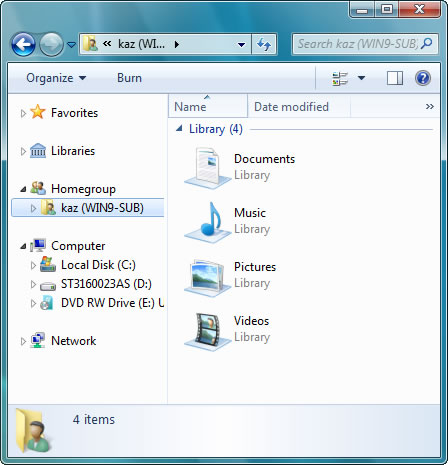448x465 pixels.
Task: Select the Pictures library icon
Action: click(208, 277)
